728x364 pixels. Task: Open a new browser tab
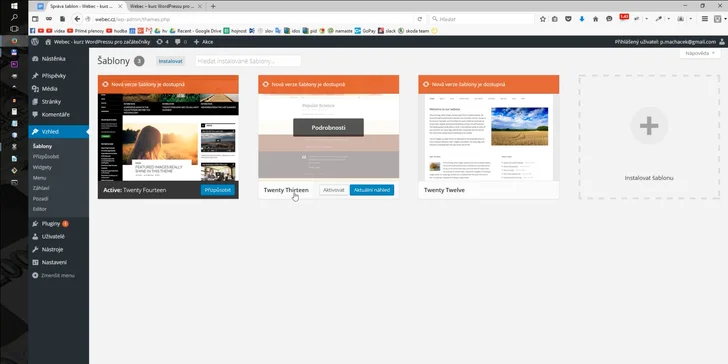click(x=213, y=6)
